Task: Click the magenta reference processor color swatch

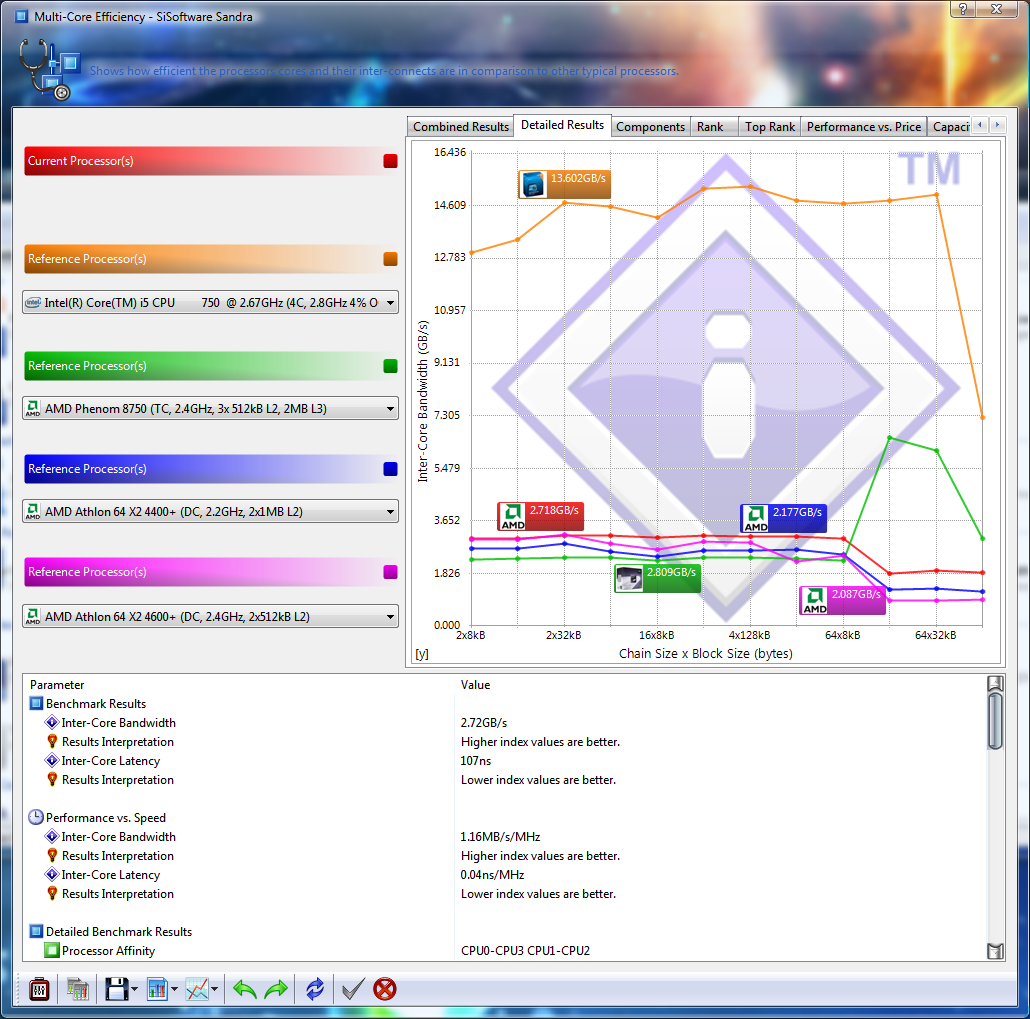Action: coord(390,572)
